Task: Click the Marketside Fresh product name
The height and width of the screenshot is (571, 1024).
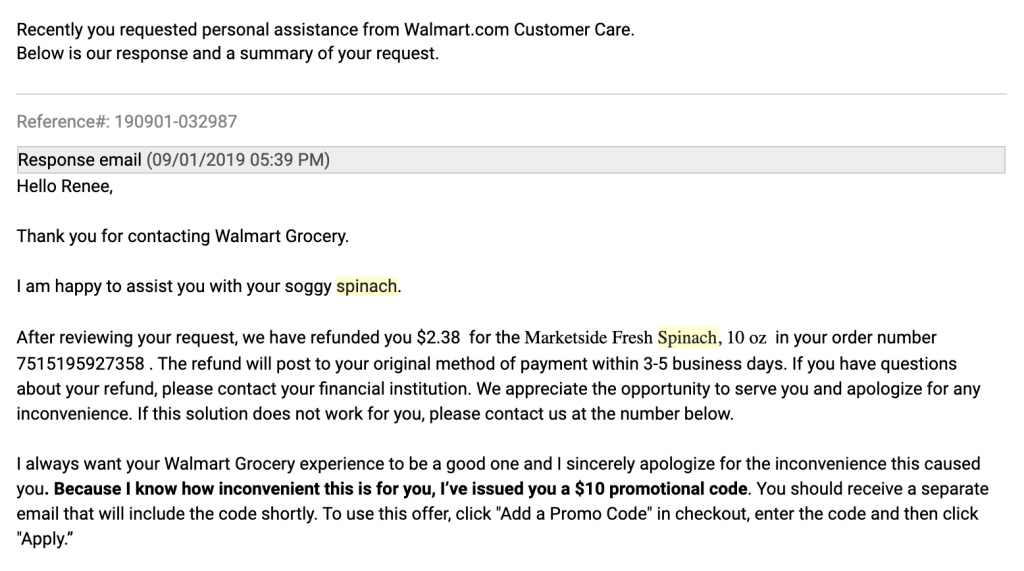Action: [x=588, y=338]
